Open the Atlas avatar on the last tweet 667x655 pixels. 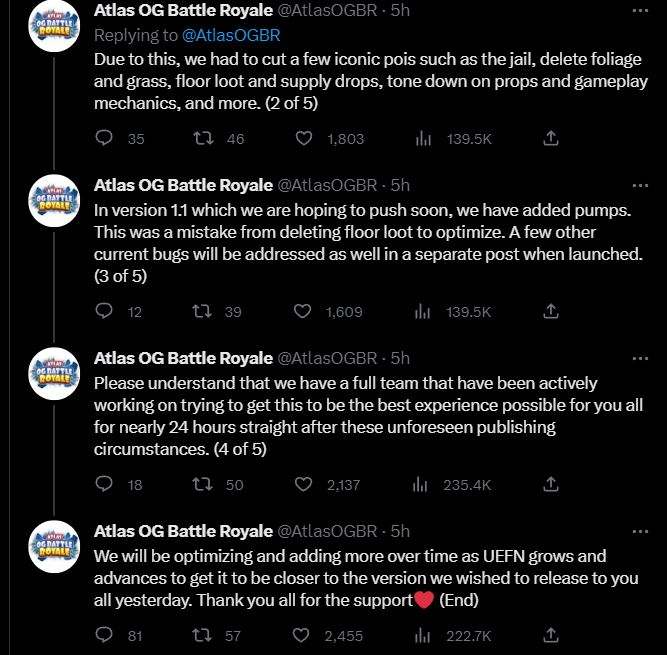(54, 547)
